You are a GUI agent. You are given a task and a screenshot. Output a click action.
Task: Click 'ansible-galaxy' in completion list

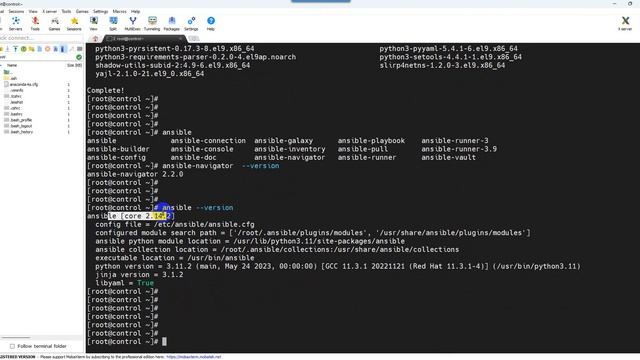pos(283,141)
